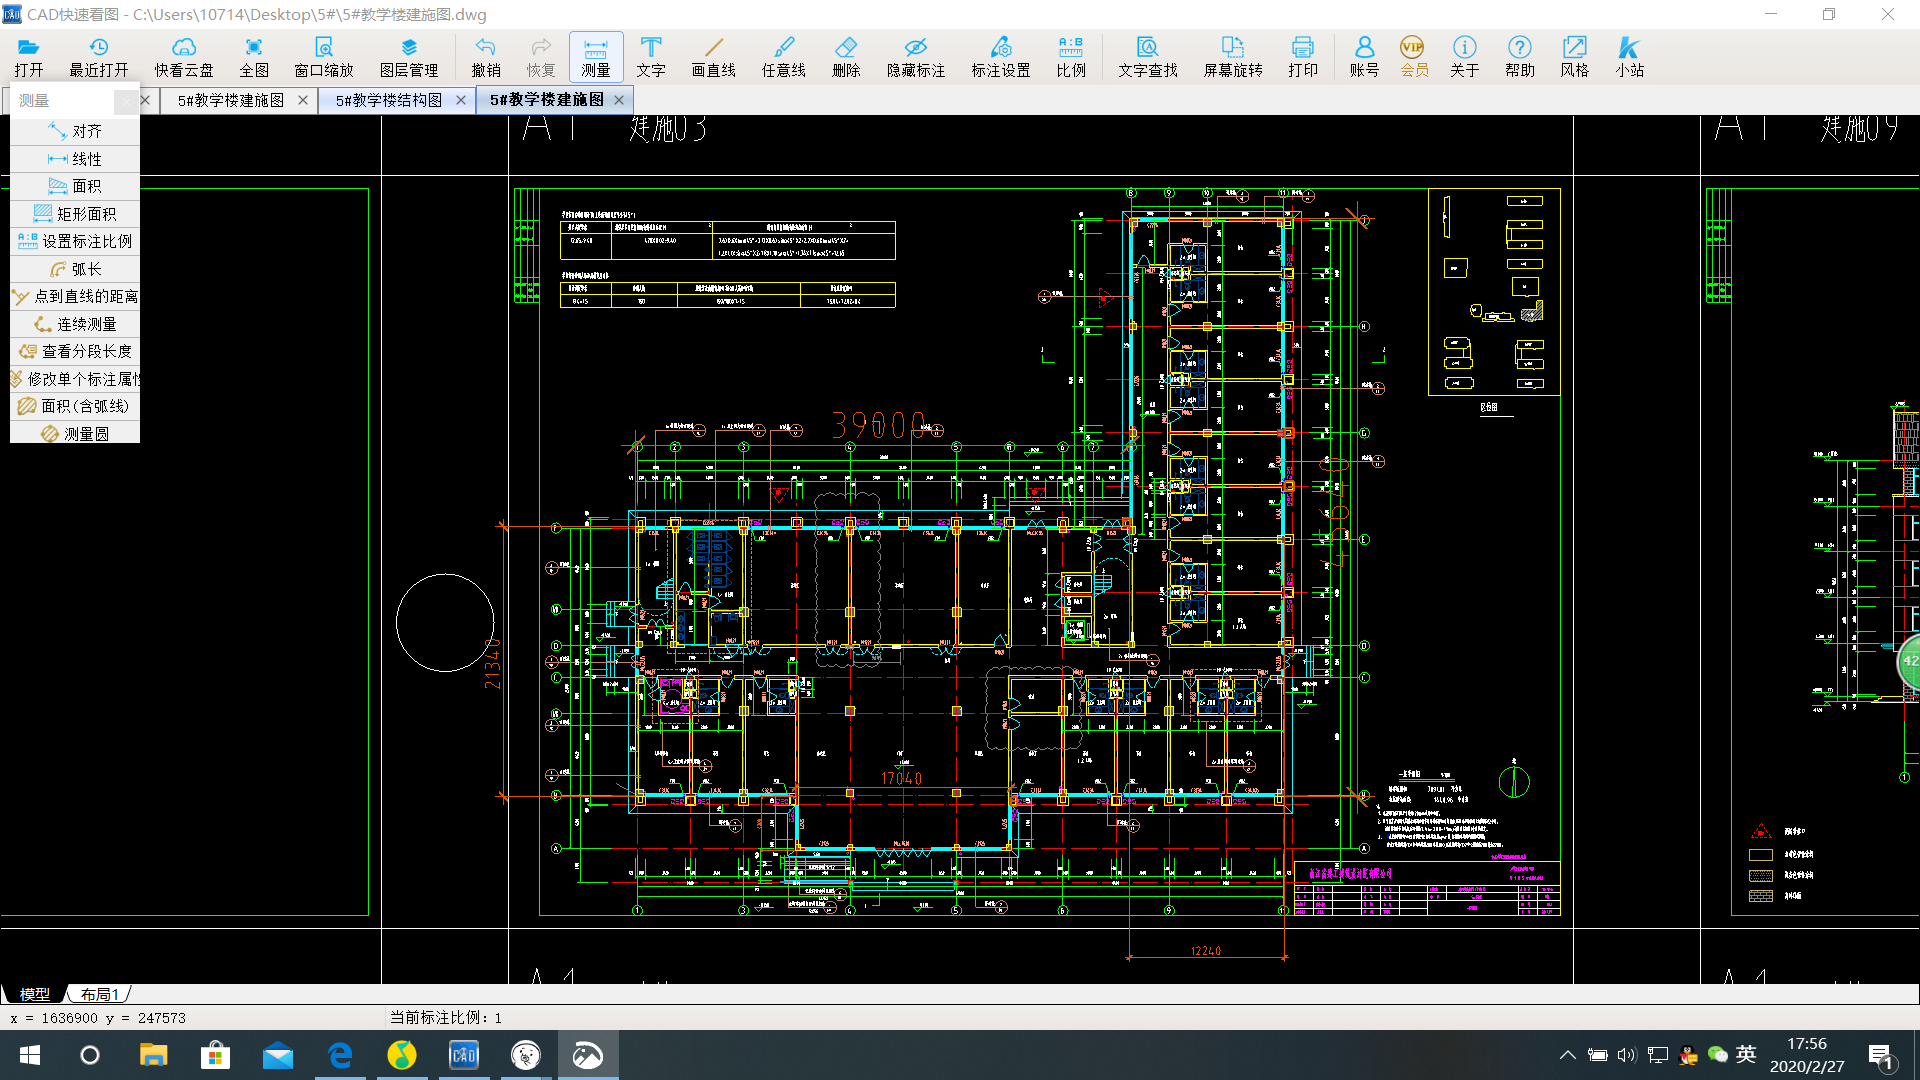Open 图层管理 layer manager
Image resolution: width=1920 pixels, height=1080 pixels.
click(409, 57)
